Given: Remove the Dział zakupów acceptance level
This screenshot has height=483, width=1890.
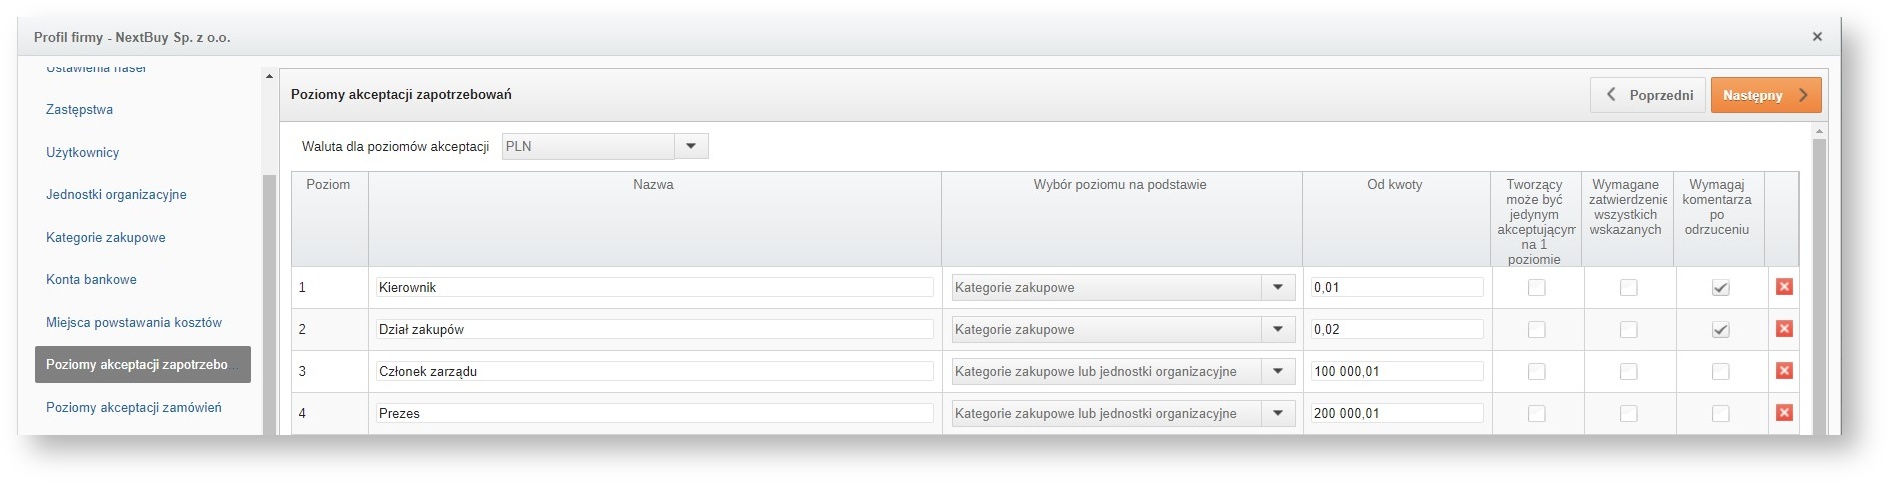Looking at the screenshot, I should pyautogui.click(x=1783, y=329).
